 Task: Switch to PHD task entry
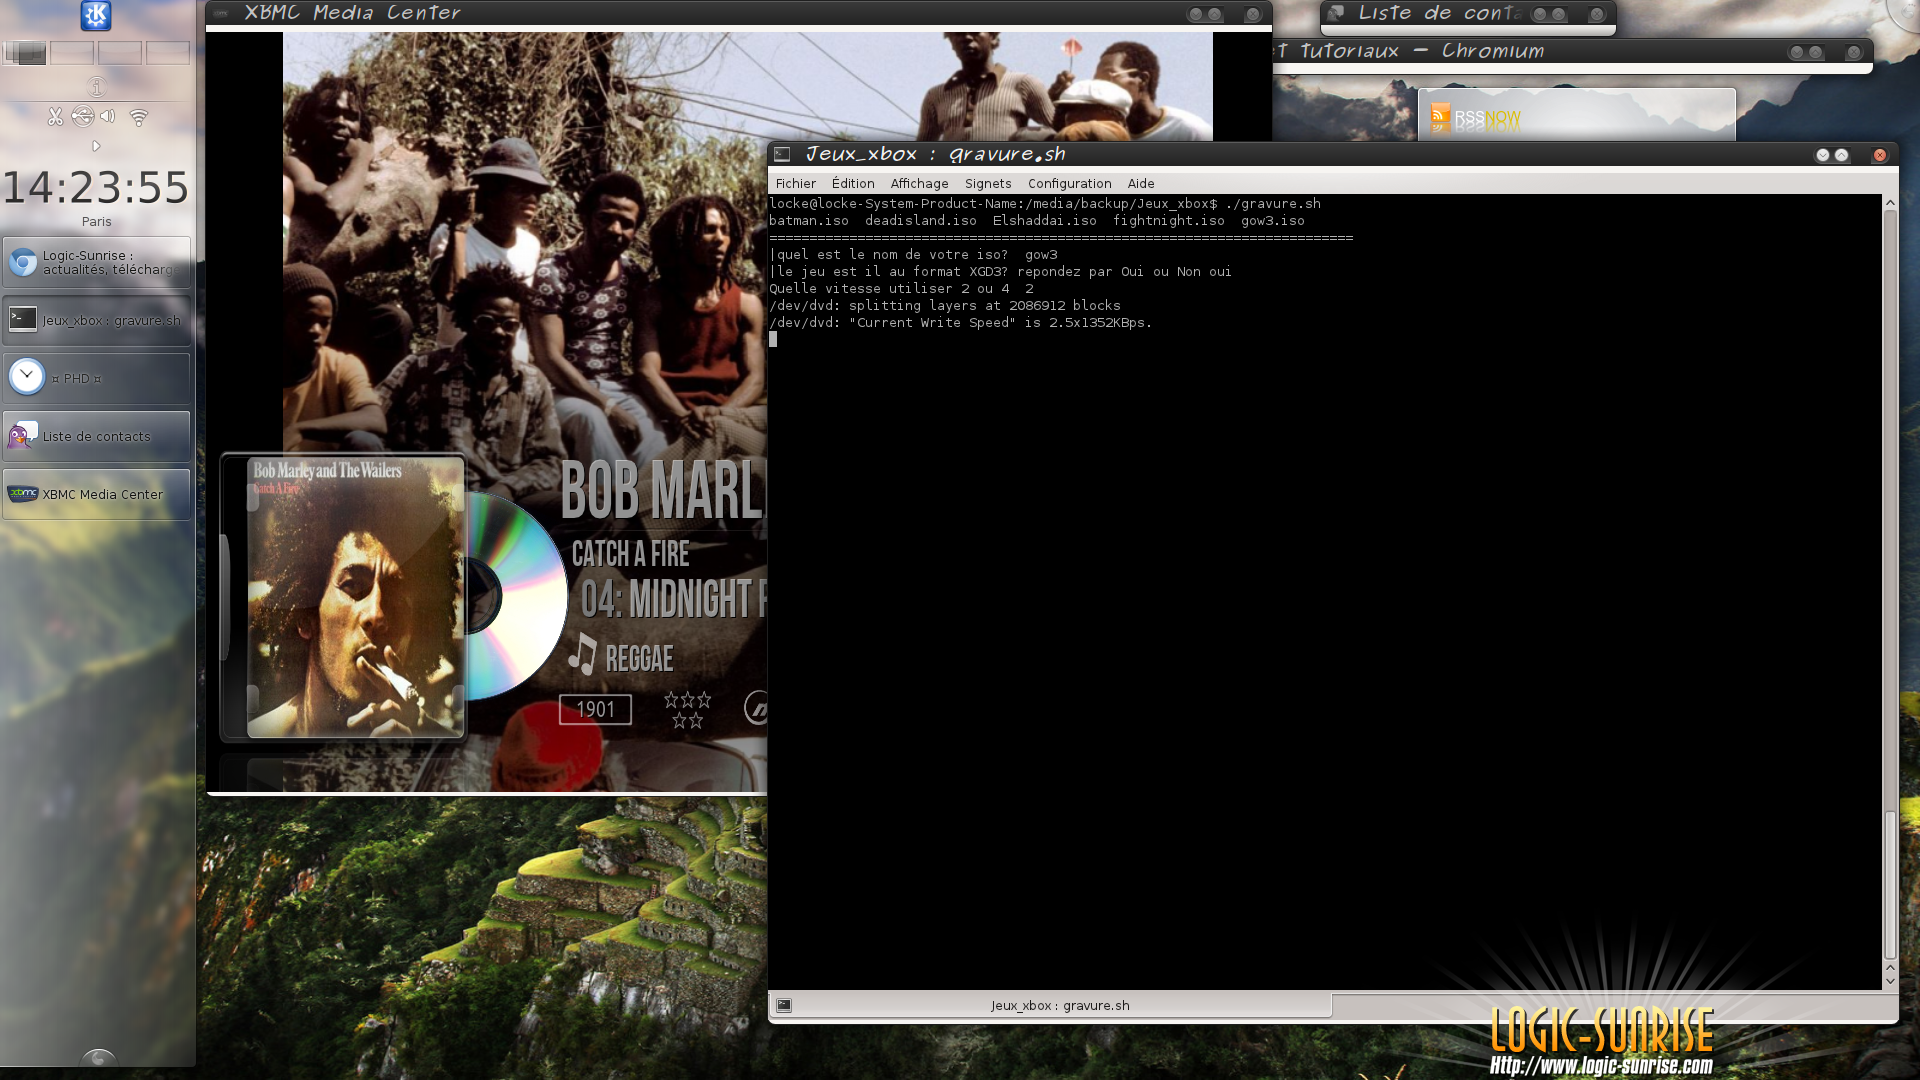tap(96, 378)
